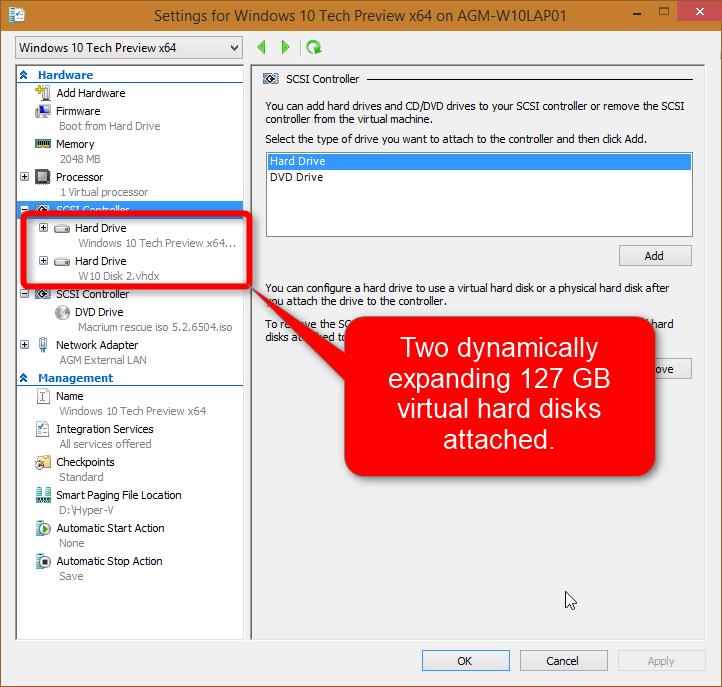Click 'Boot from Hard Drive' subtext
This screenshot has height=687, width=722.
click(110, 126)
